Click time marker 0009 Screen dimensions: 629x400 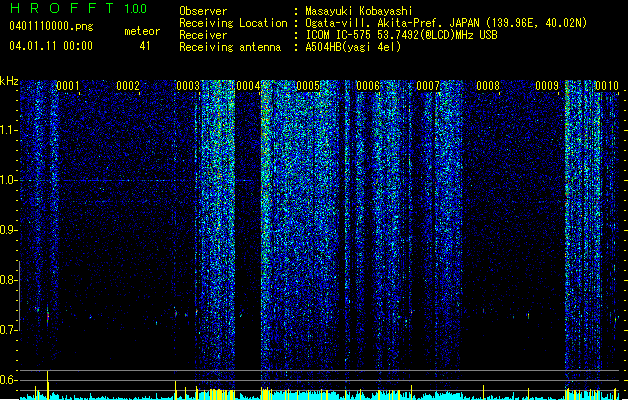[x=547, y=86]
